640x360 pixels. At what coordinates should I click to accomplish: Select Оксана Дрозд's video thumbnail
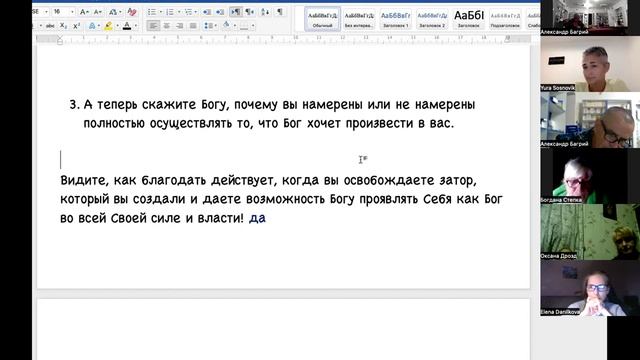point(590,232)
